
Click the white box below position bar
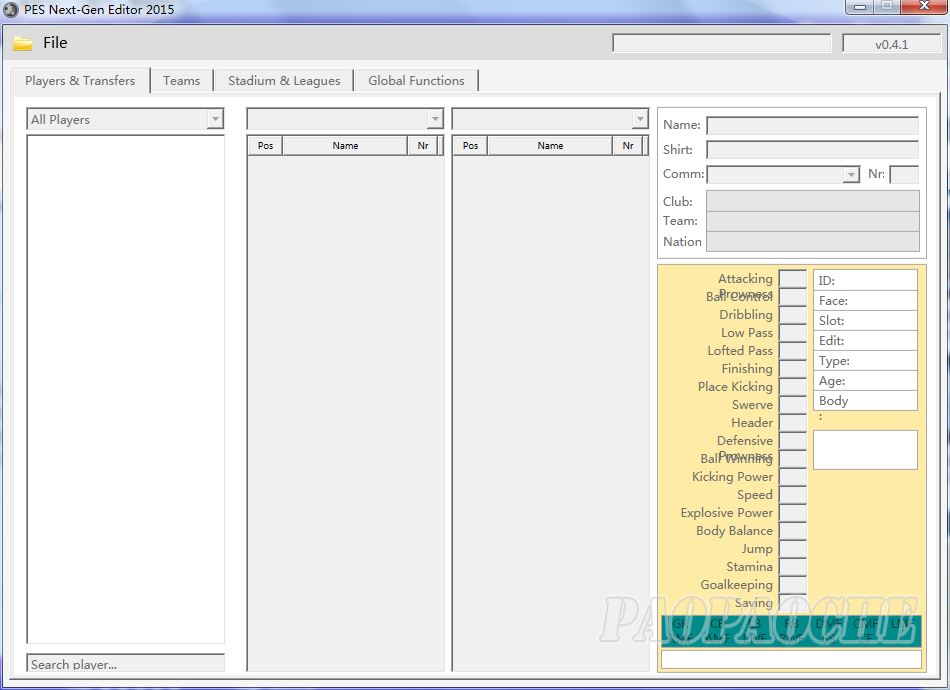point(791,659)
